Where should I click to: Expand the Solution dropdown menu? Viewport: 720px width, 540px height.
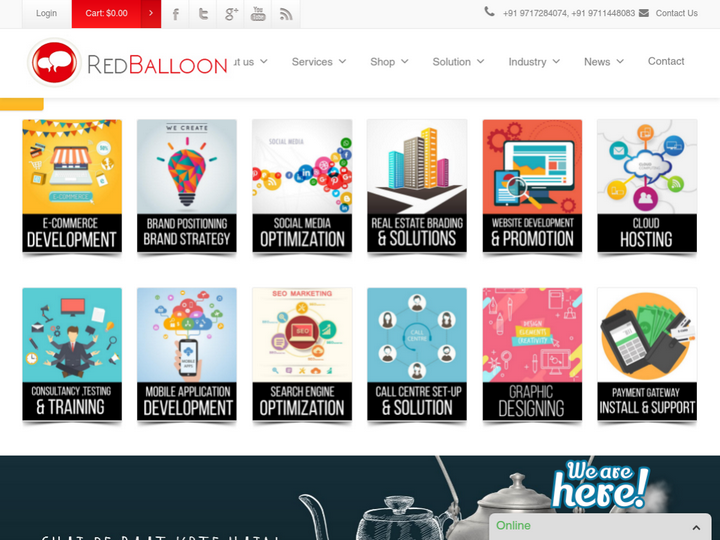pyautogui.click(x=458, y=62)
